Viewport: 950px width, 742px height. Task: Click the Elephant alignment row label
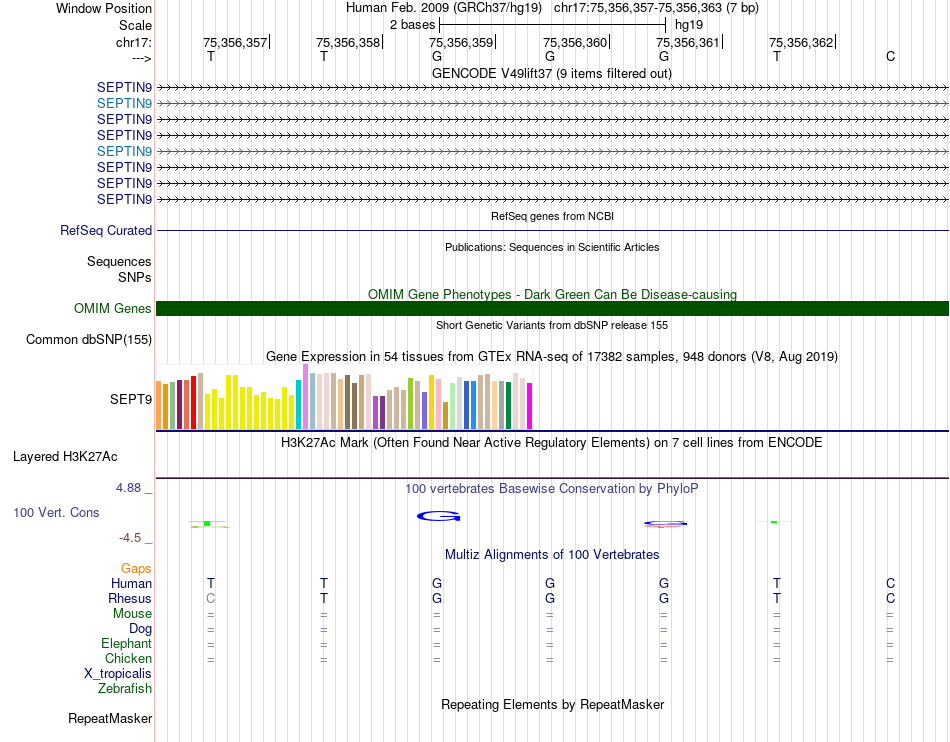pyautogui.click(x=126, y=643)
